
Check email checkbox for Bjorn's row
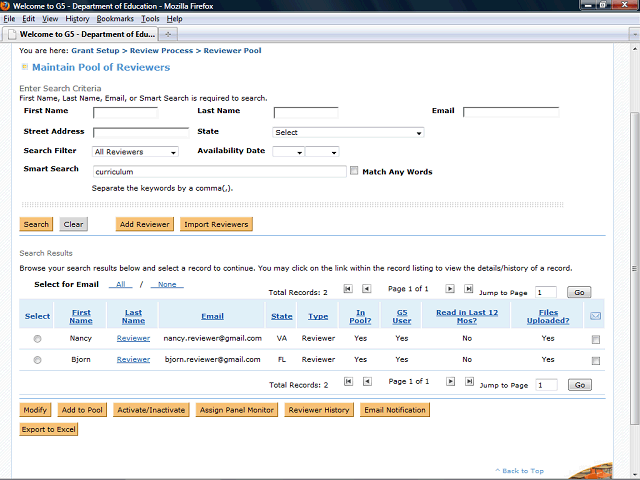(x=596, y=360)
